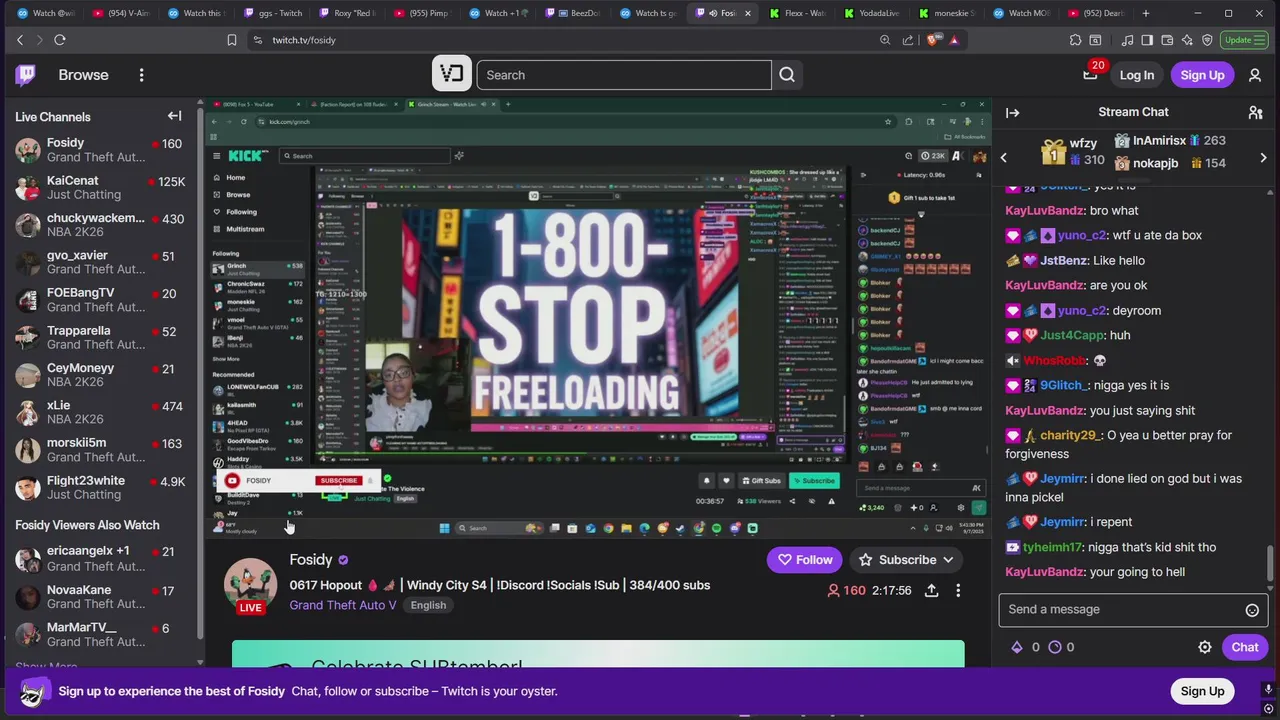
Task: Show next gift leaderboard entry arrow
Action: tap(1263, 157)
